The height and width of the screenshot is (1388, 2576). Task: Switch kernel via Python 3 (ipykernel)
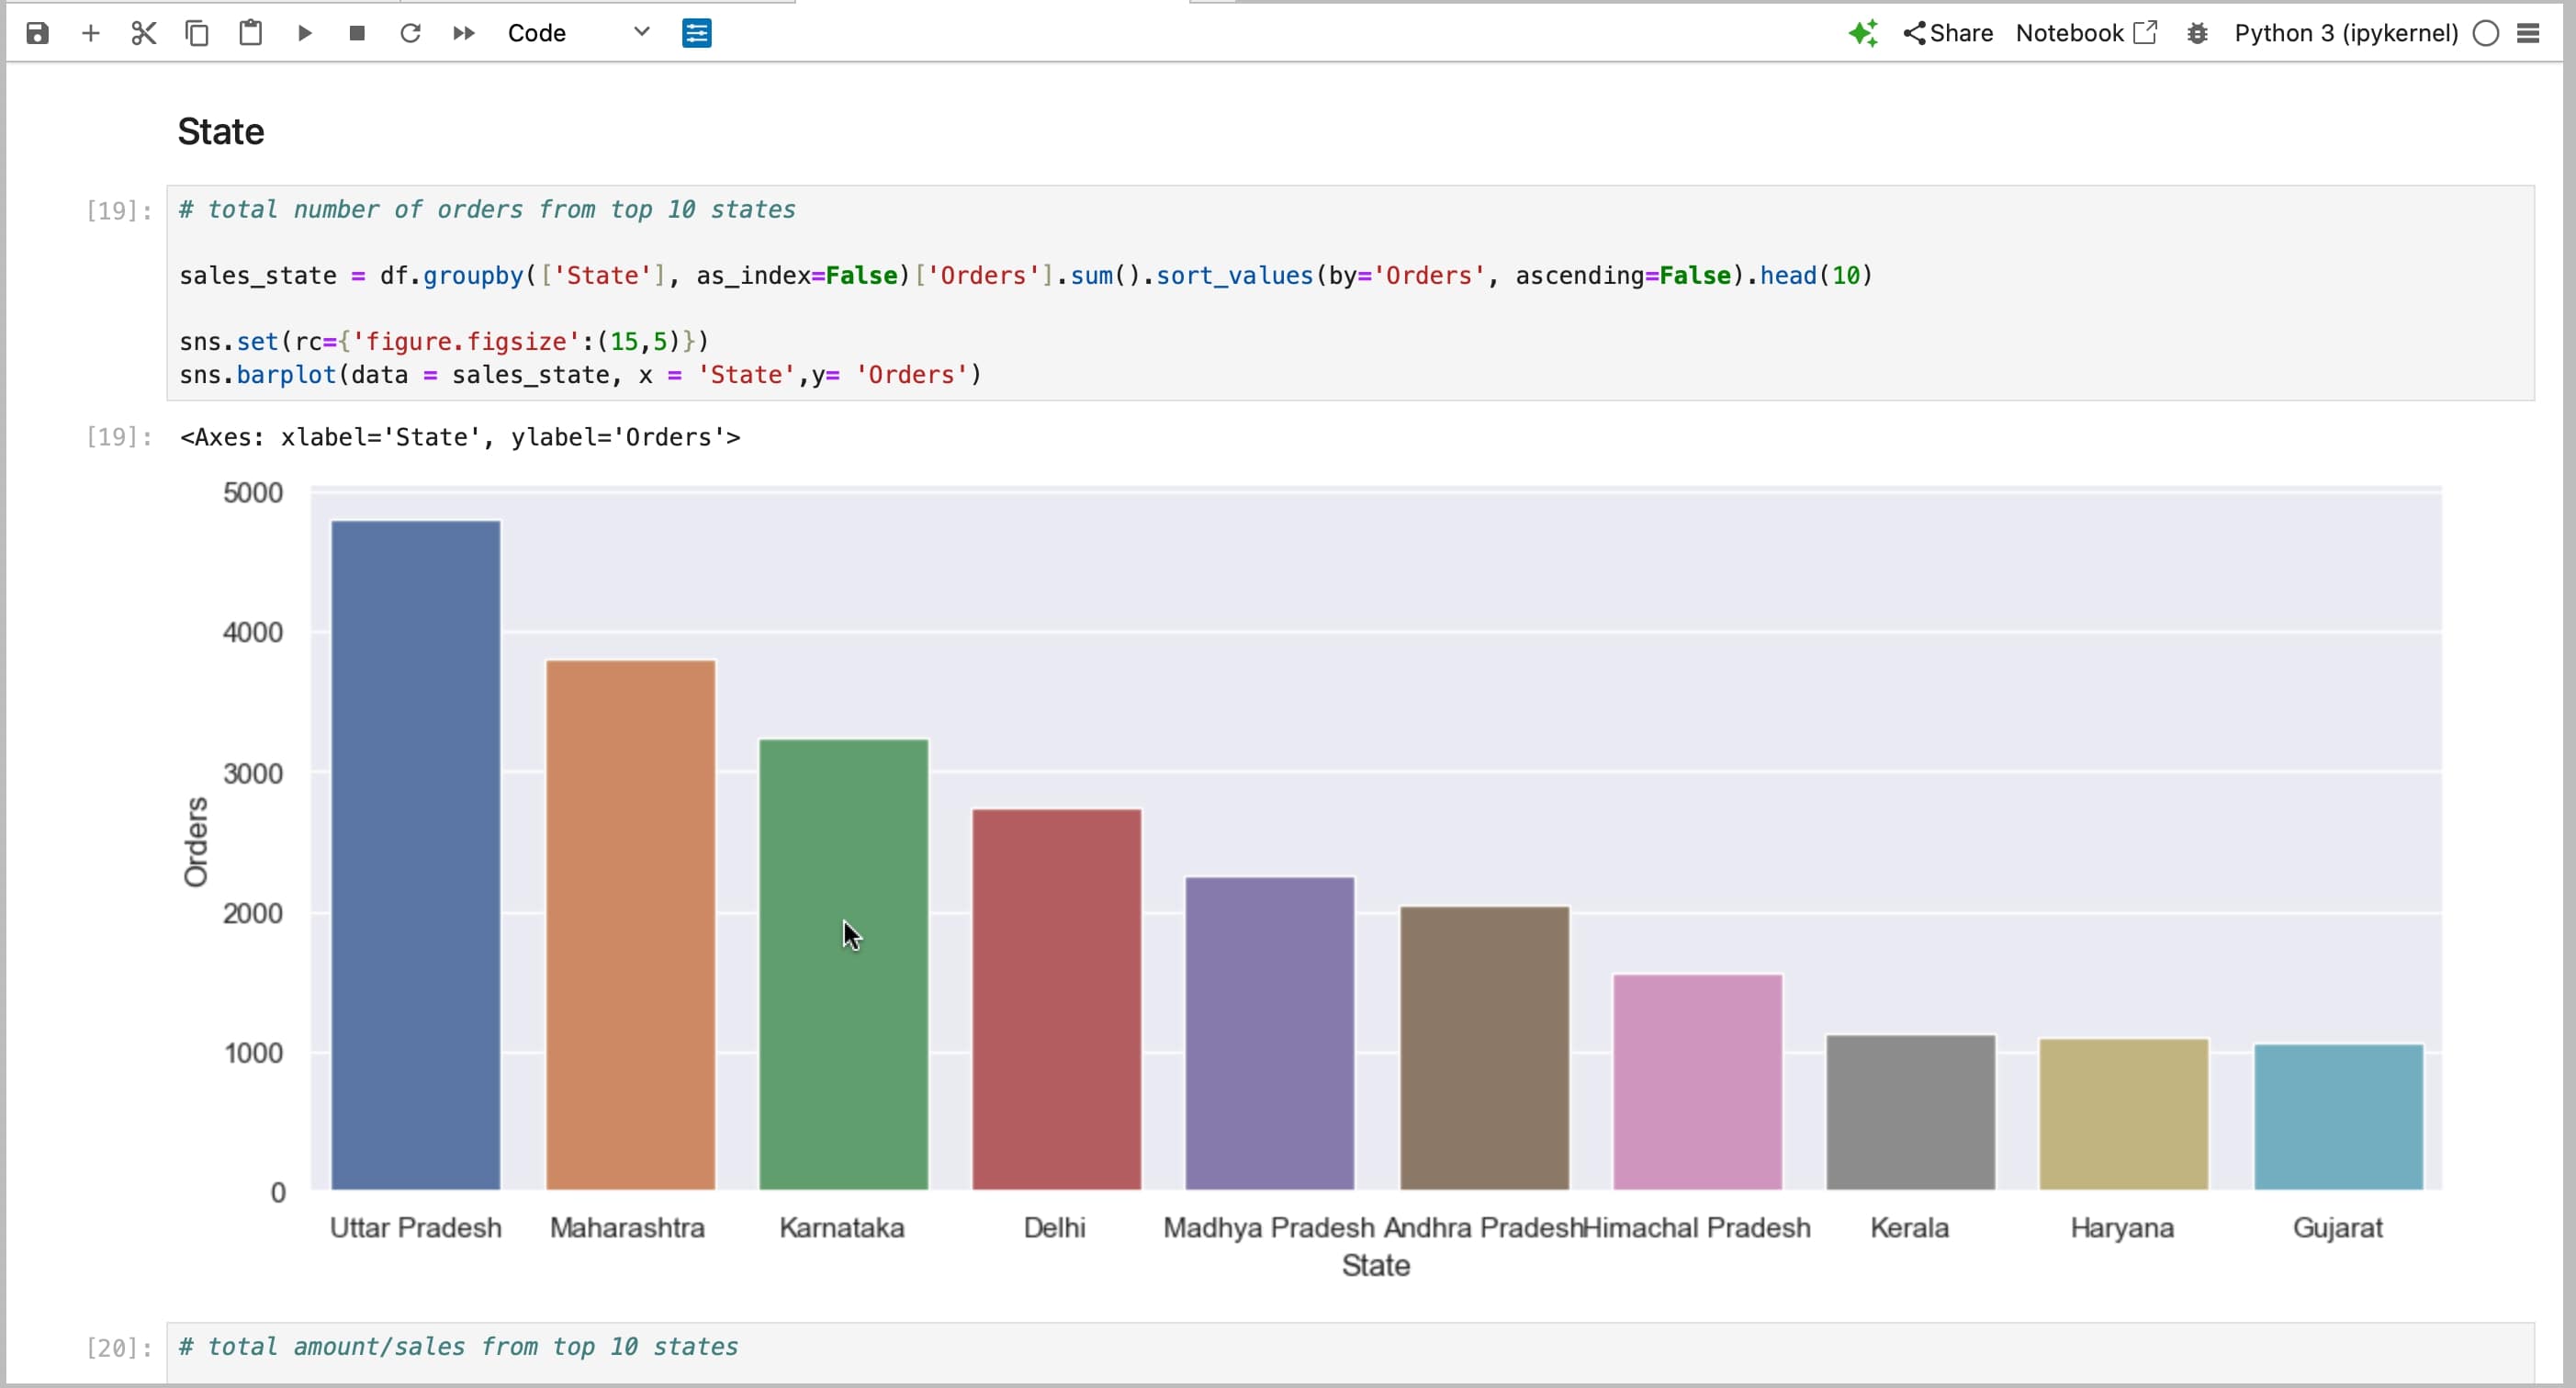click(2345, 33)
